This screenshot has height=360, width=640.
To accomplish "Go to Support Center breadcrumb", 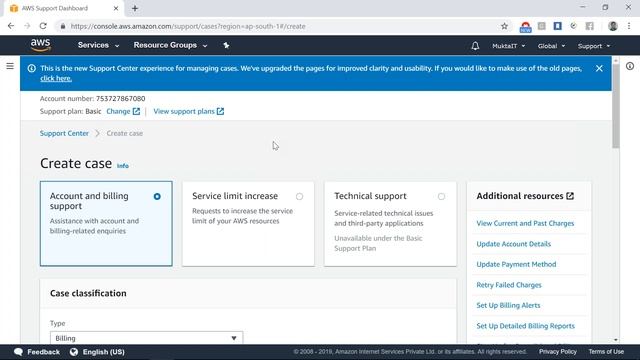I will click(x=64, y=133).
